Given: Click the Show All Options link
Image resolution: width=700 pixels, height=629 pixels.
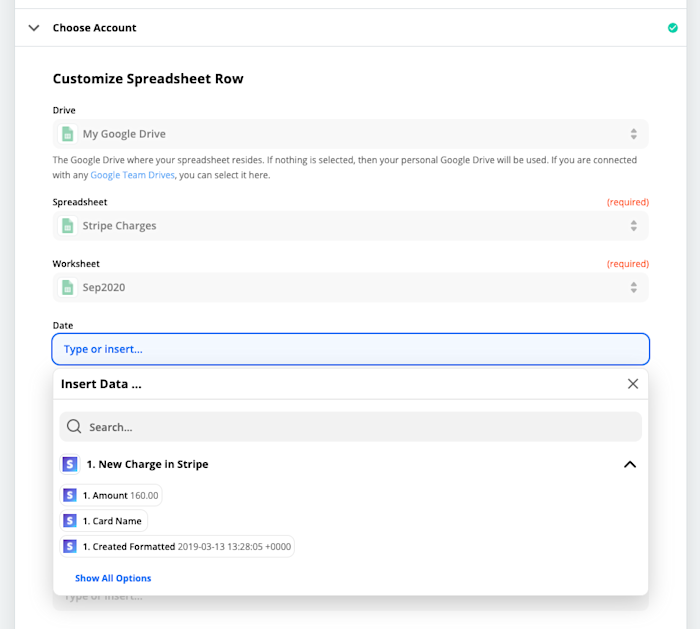Looking at the screenshot, I should point(113,578).
